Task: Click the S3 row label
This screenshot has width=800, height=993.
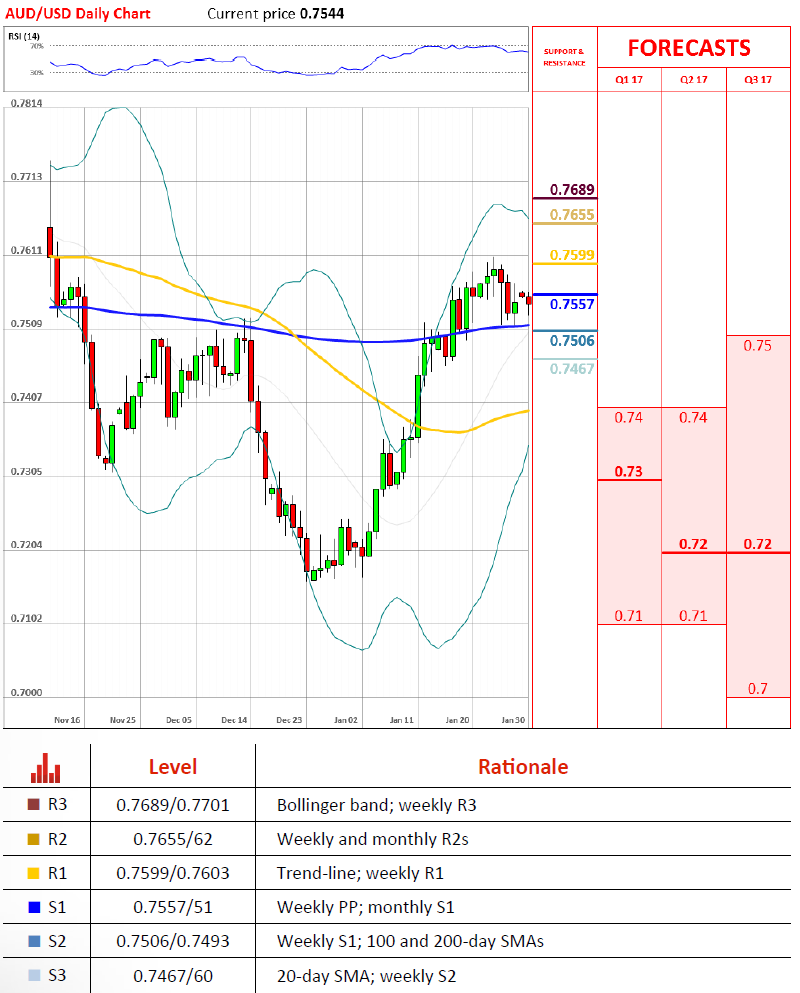Action: tap(57, 975)
